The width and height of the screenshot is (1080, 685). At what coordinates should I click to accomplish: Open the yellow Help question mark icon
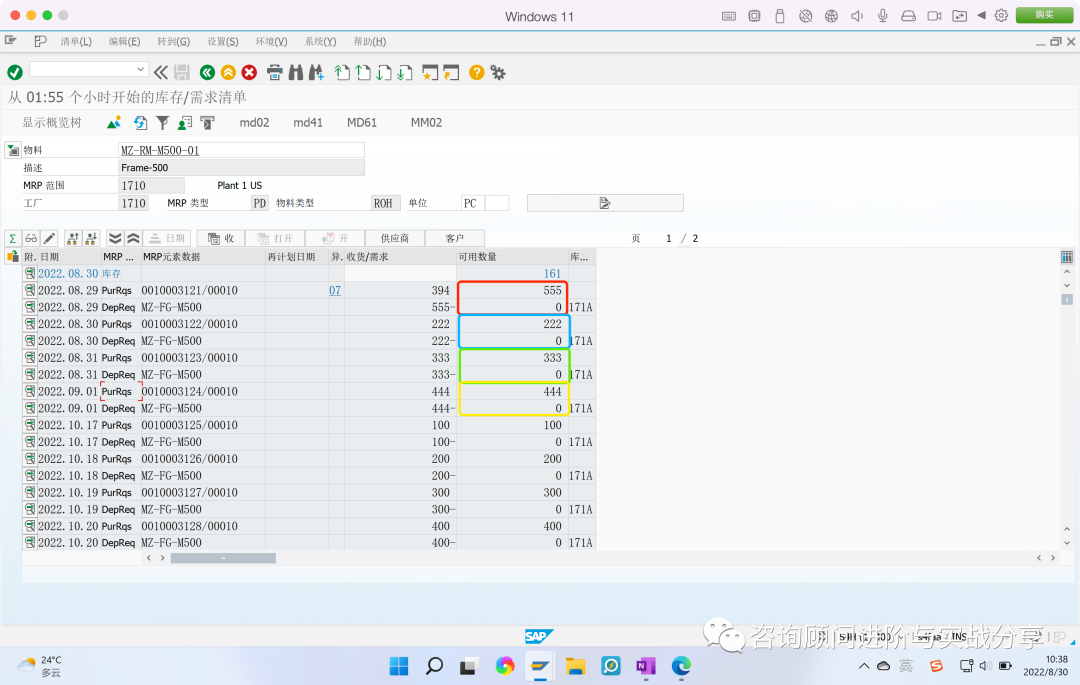click(x=476, y=72)
